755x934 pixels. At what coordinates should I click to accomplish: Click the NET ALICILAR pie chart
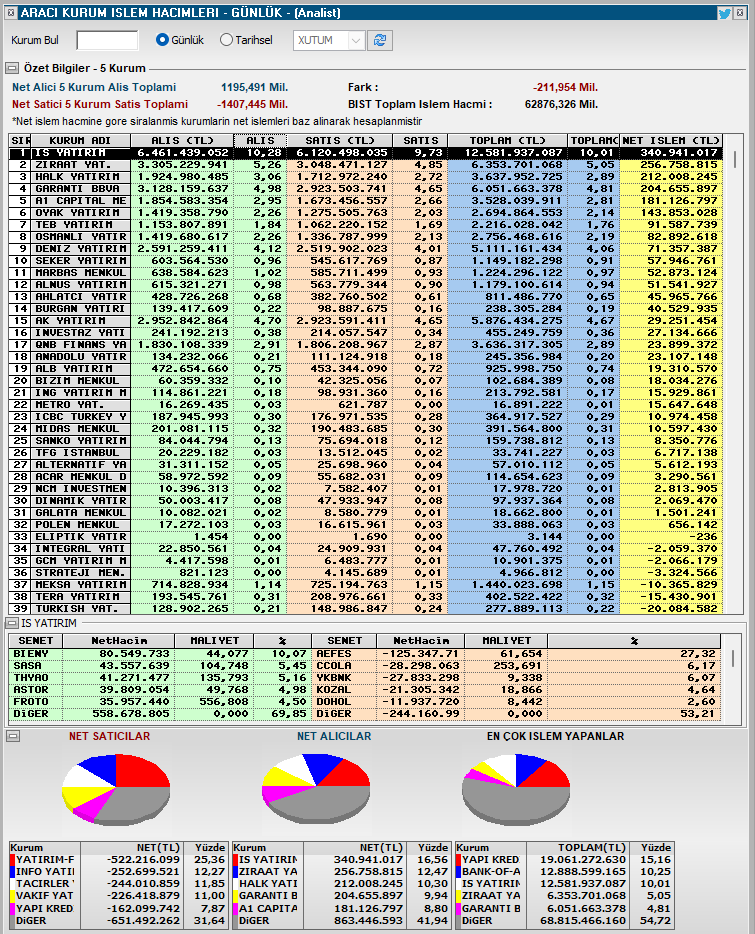316,790
